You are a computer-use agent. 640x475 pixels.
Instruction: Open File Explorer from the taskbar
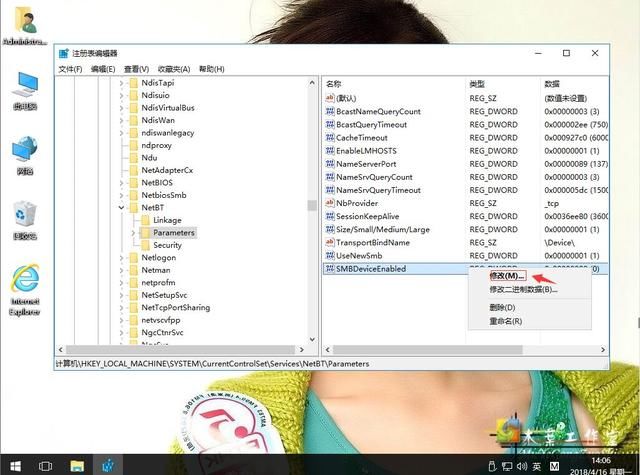coord(77,466)
